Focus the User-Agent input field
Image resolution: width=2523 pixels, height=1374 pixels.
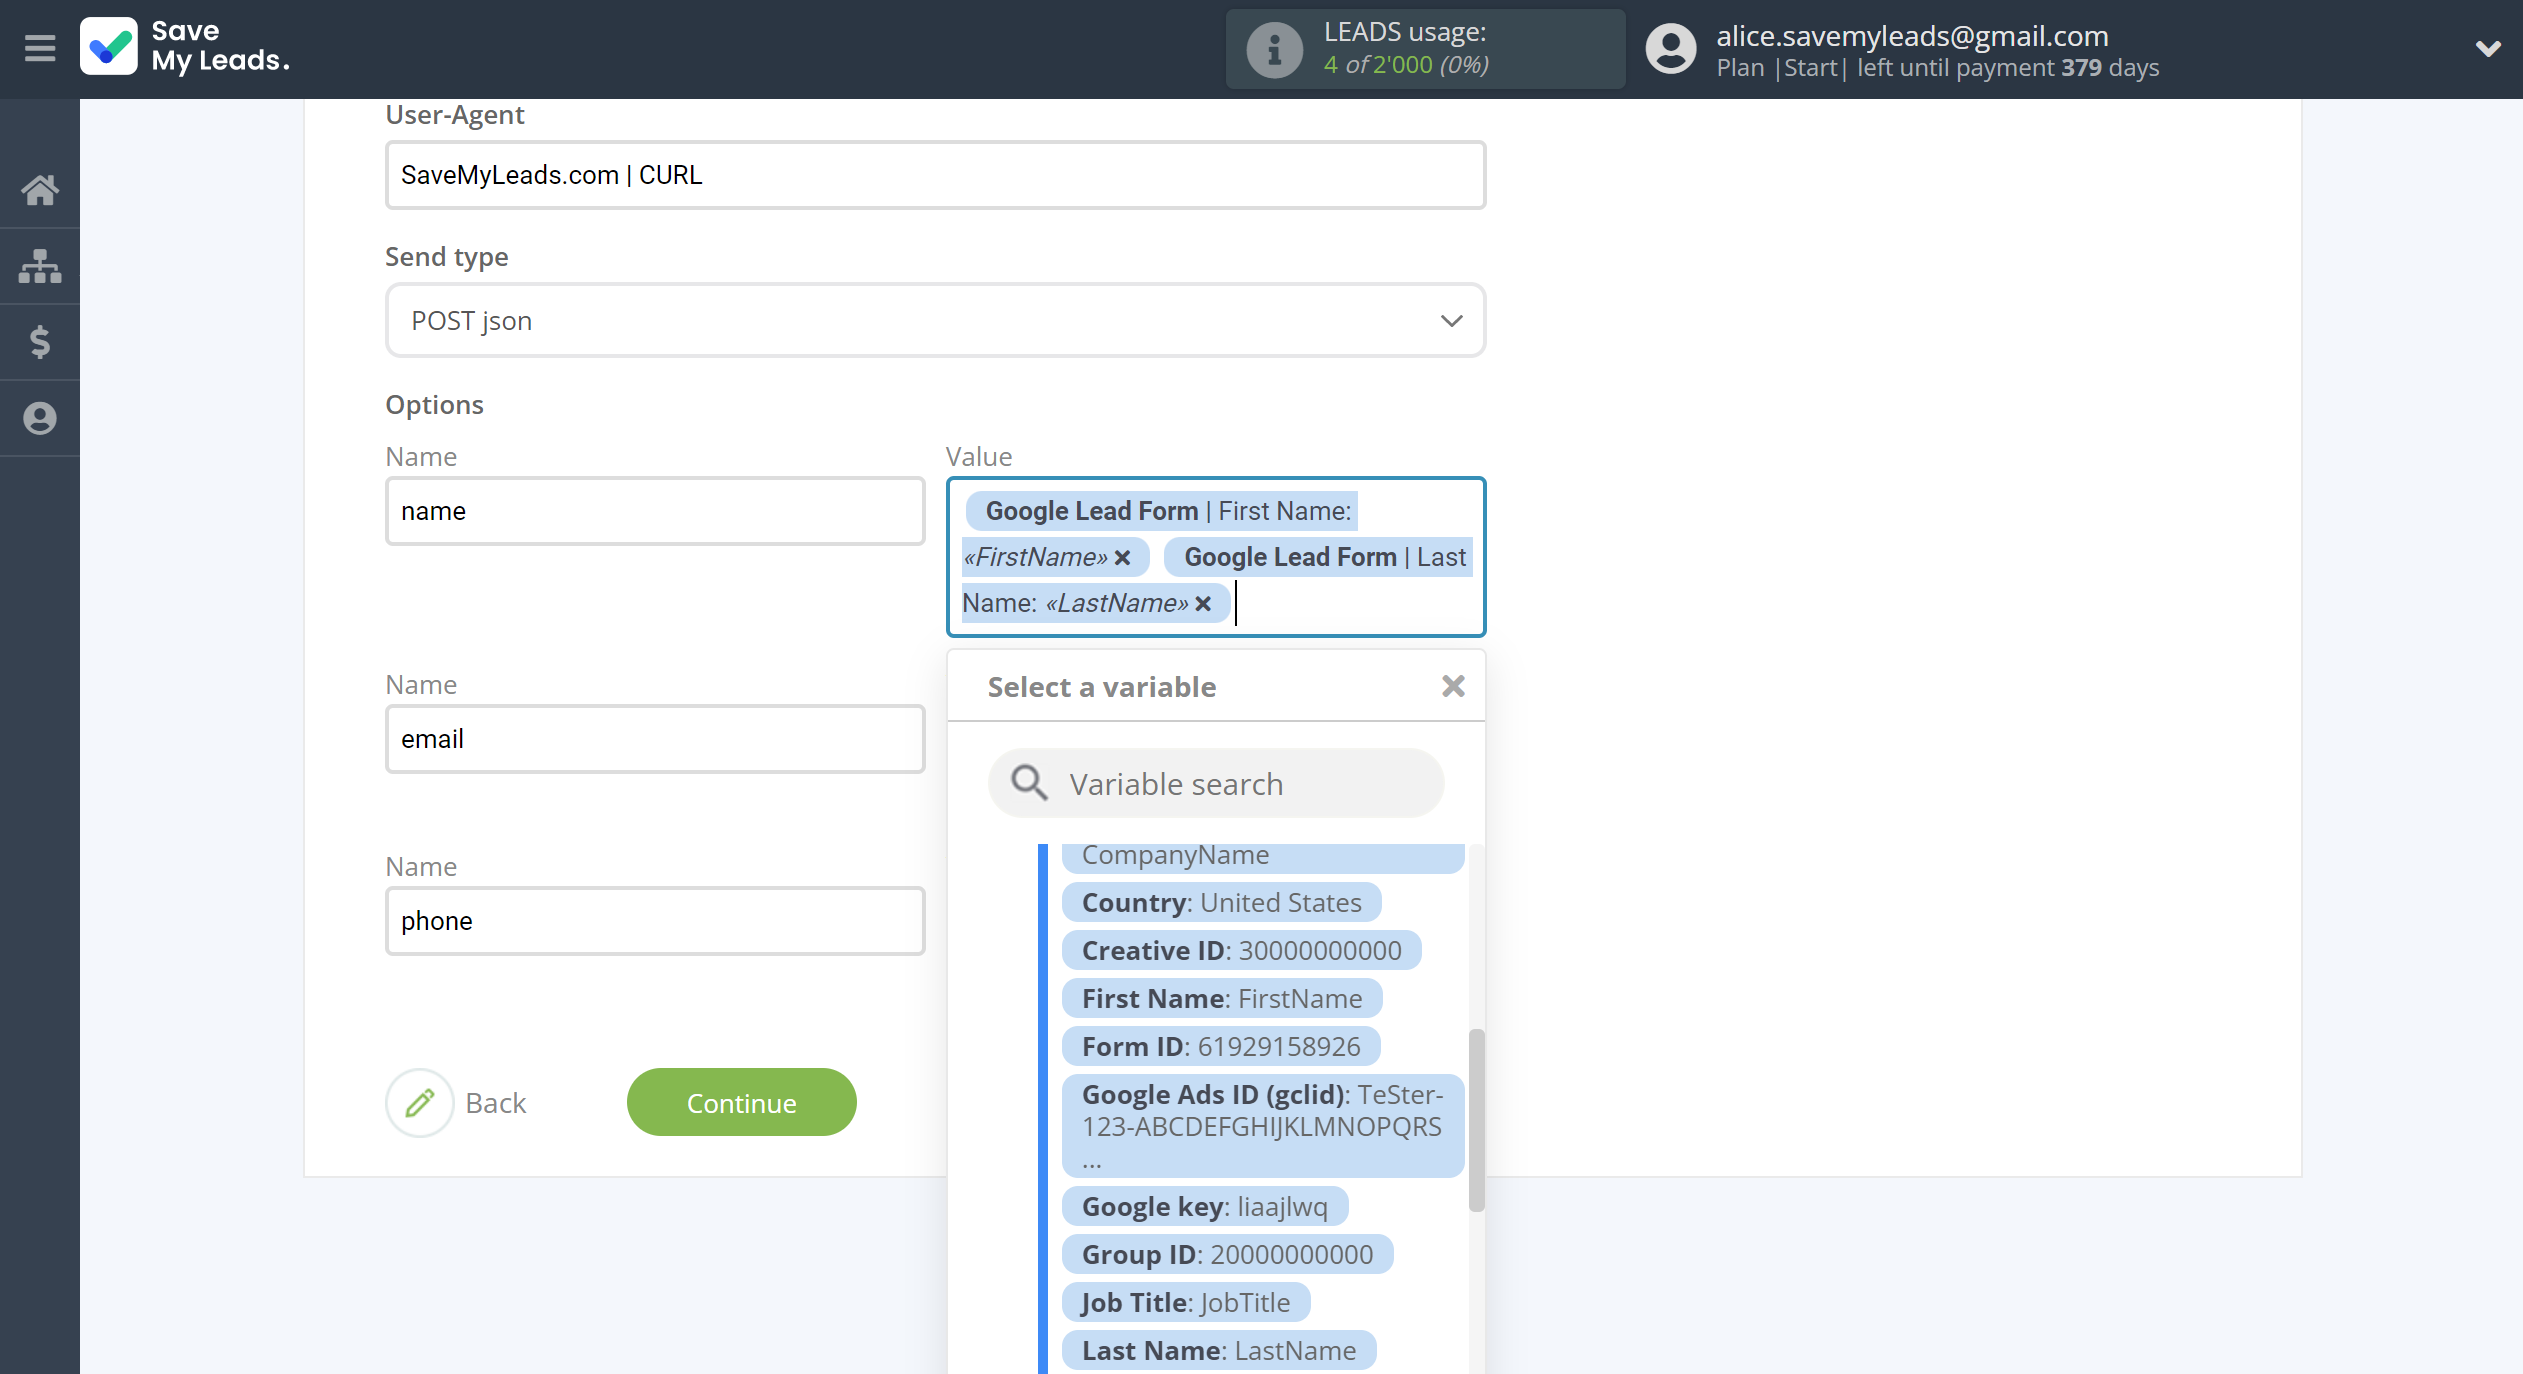[x=935, y=175]
